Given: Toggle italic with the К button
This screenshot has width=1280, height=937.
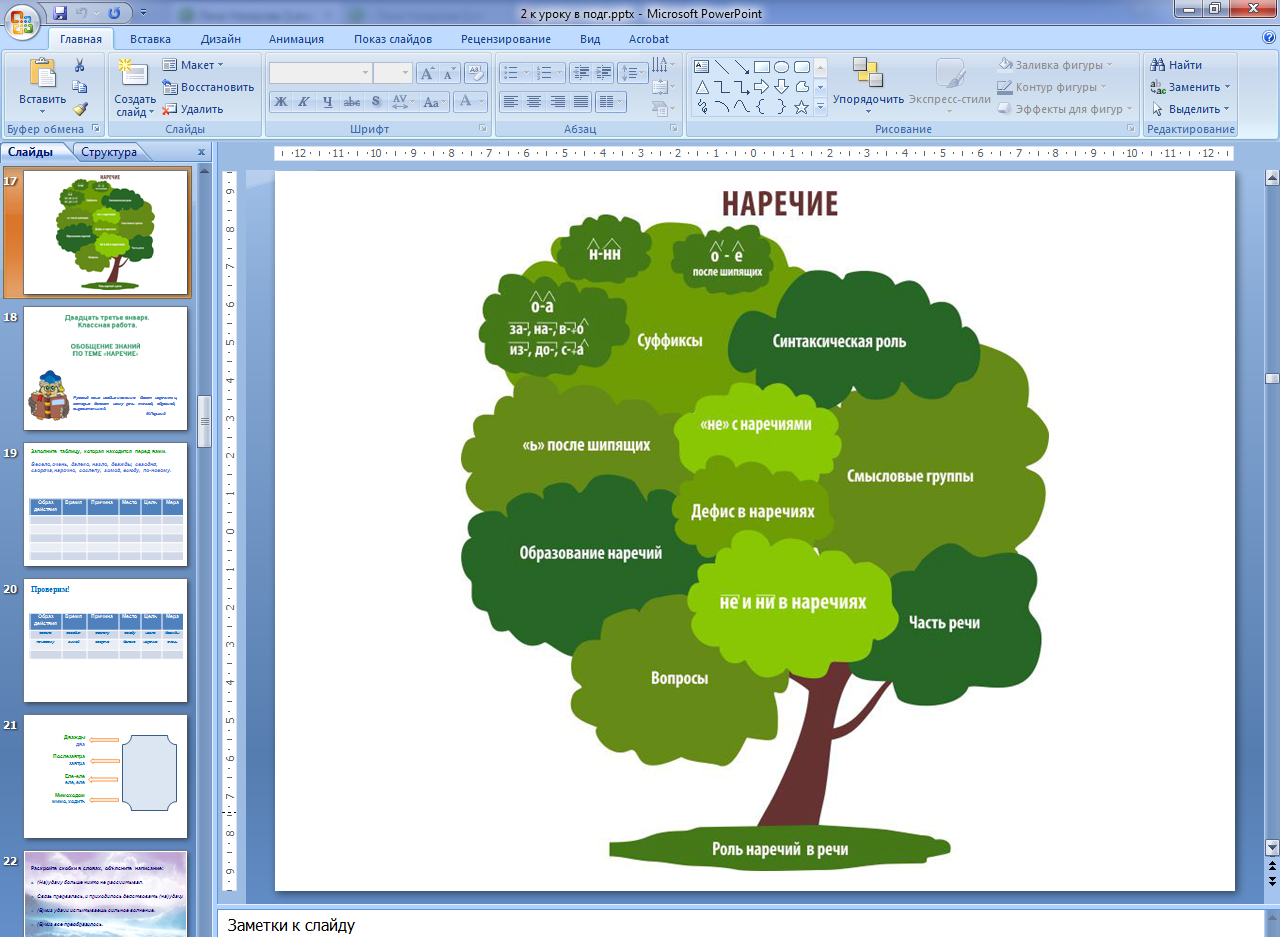Looking at the screenshot, I should [303, 101].
